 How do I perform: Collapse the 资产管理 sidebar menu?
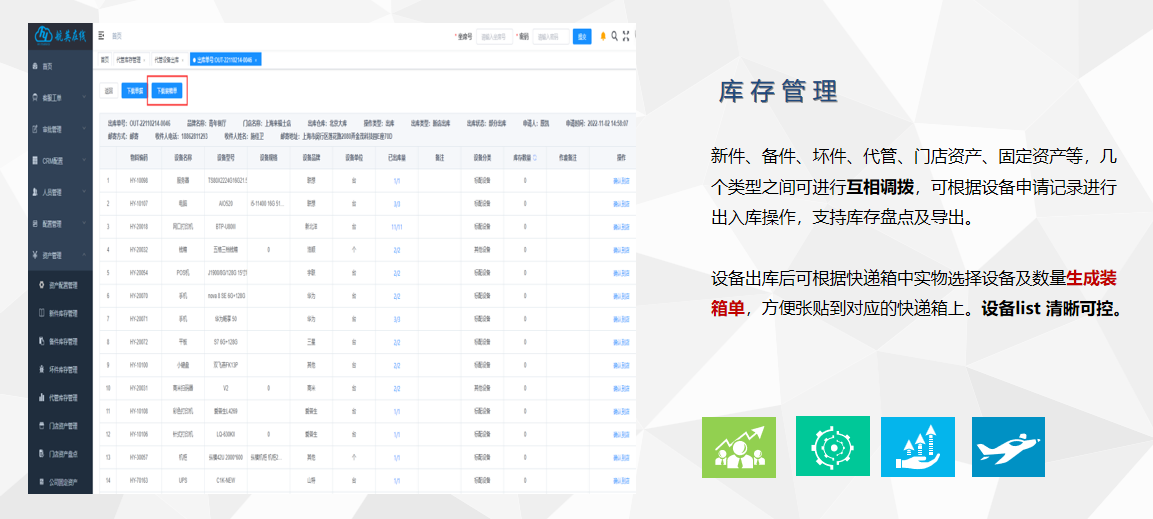point(60,255)
